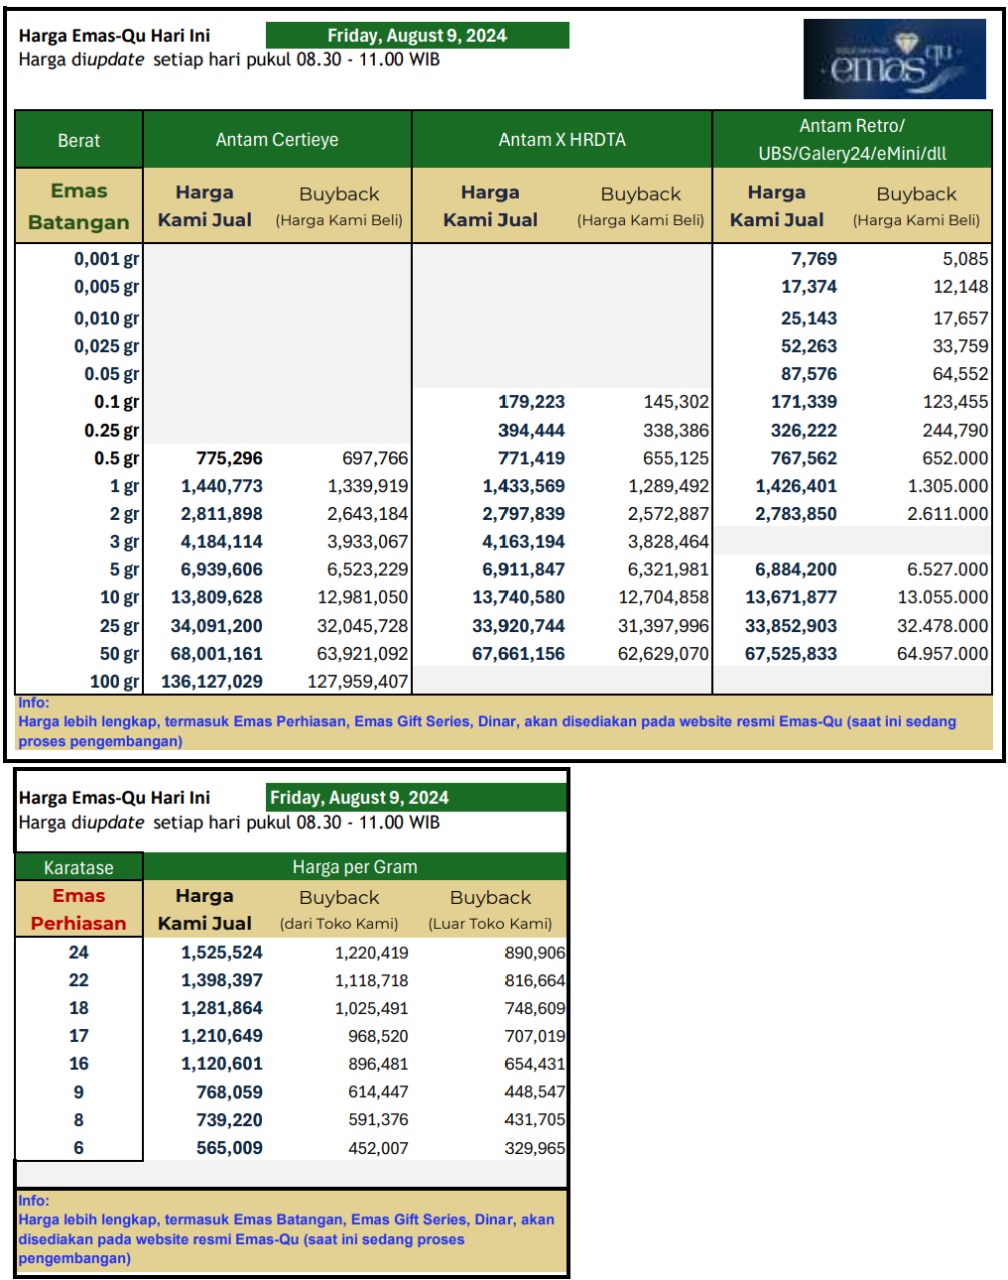
Task: Click price value 1,440,773
Action: pyautogui.click(x=222, y=486)
